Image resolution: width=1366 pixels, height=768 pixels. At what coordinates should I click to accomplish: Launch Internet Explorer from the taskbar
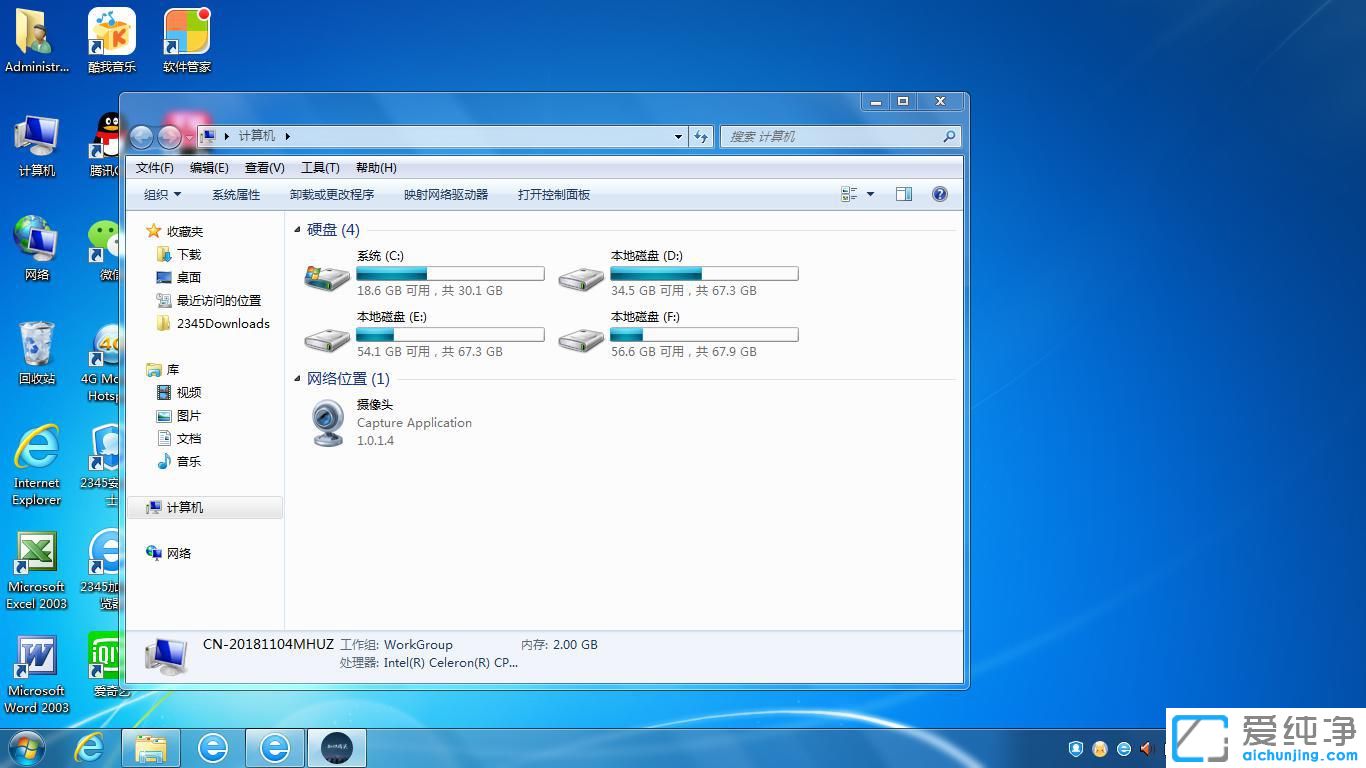pos(89,747)
